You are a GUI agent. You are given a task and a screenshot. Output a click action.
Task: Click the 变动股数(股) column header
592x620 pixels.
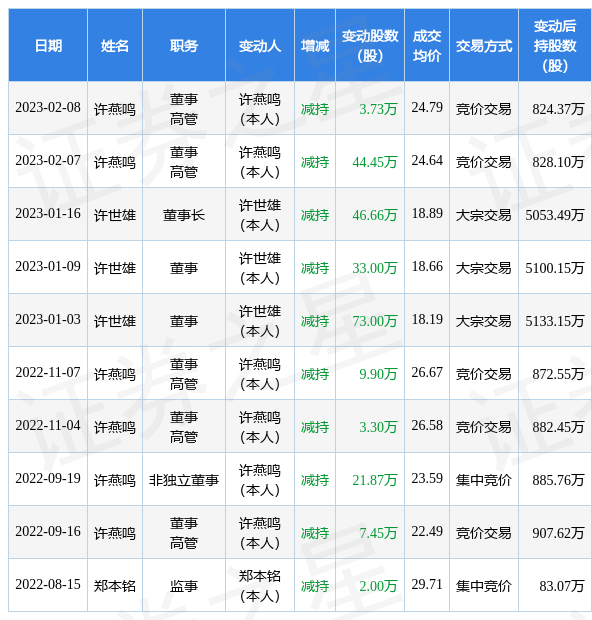tap(370, 46)
